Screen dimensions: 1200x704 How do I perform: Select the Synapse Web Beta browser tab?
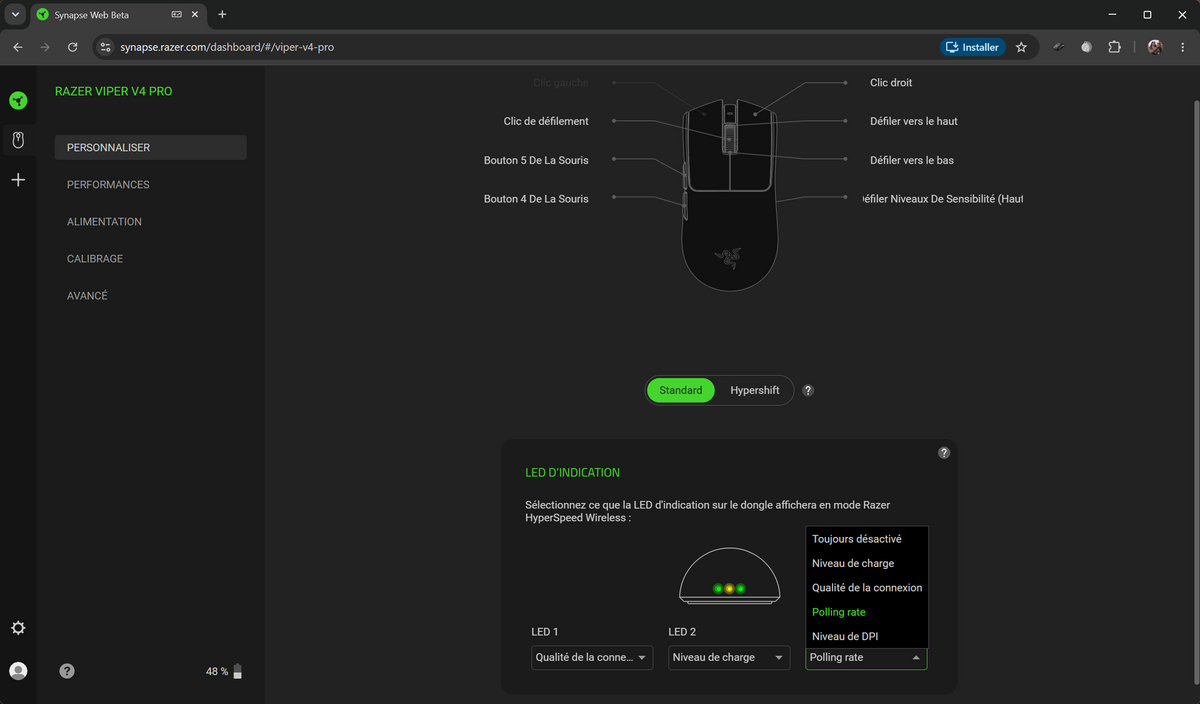click(x=117, y=15)
